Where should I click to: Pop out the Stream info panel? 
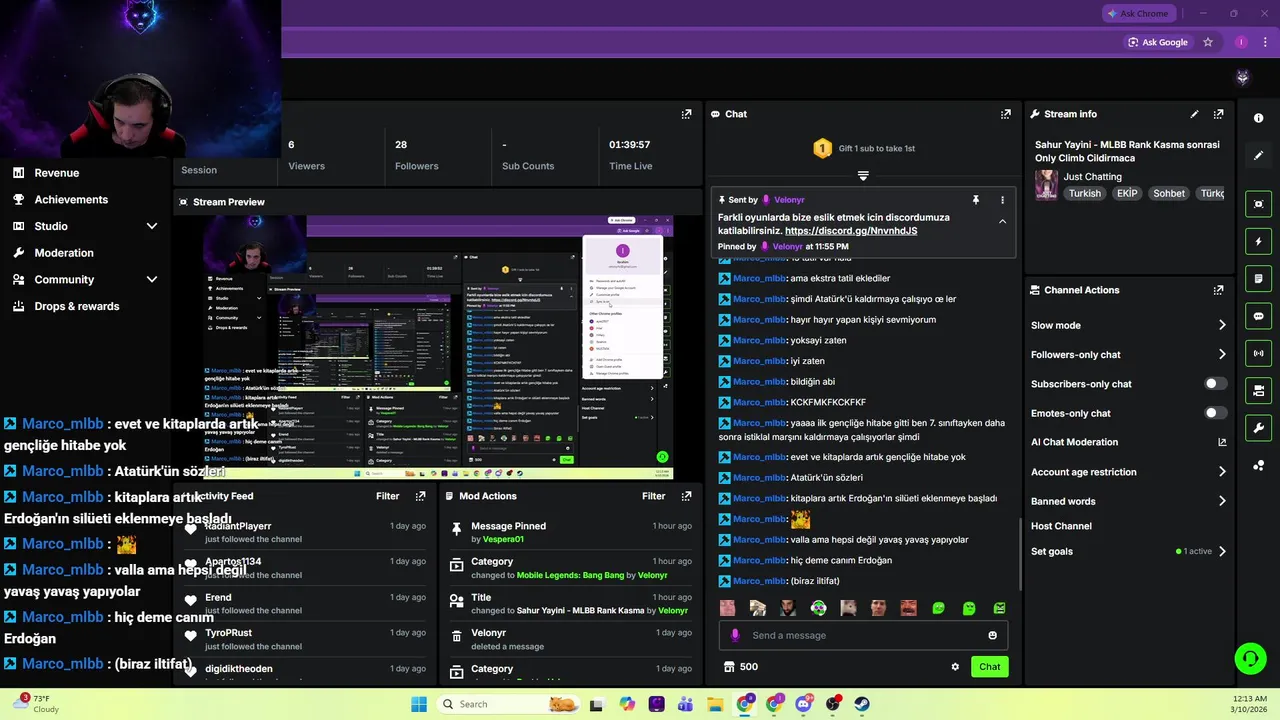(1218, 114)
